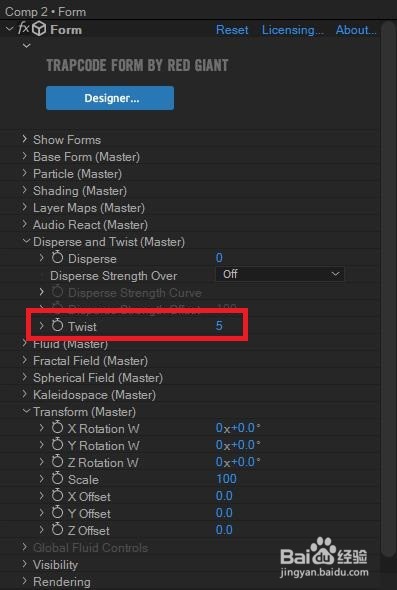Open the Licensing link
The image size is (397, 590).
[292, 30]
